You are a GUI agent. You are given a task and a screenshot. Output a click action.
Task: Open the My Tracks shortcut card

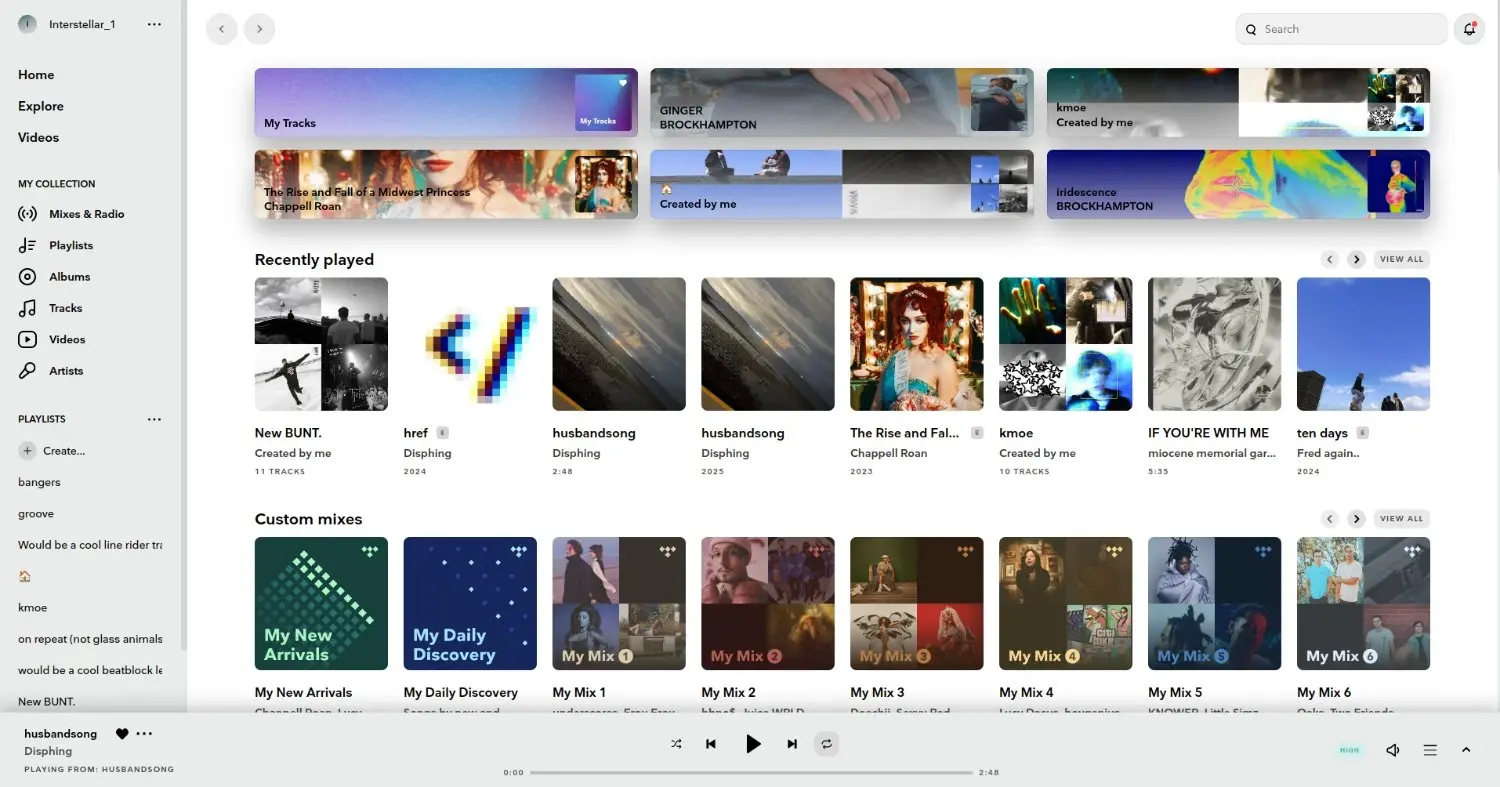point(446,102)
